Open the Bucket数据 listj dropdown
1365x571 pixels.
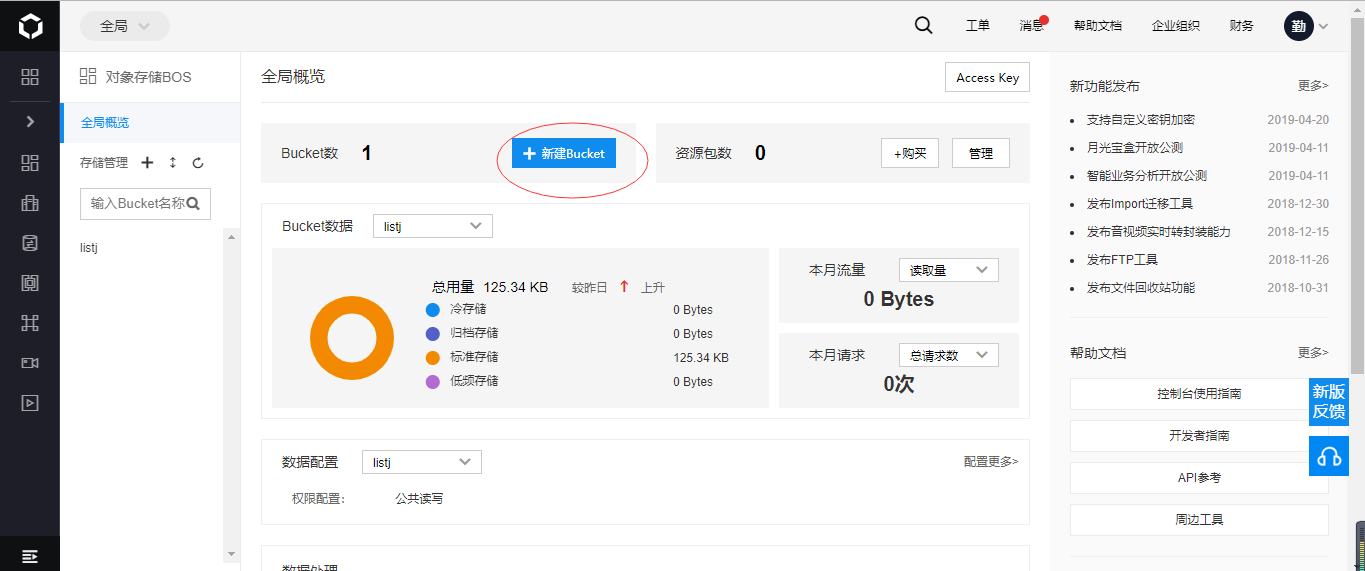pyautogui.click(x=433, y=226)
